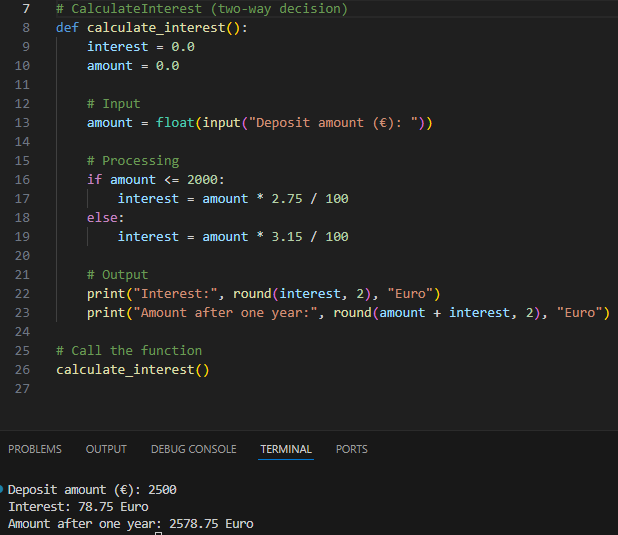Click the float(input(...)) assignment on line 13
Viewport: 618px width, 535px height.
[x=260, y=122]
